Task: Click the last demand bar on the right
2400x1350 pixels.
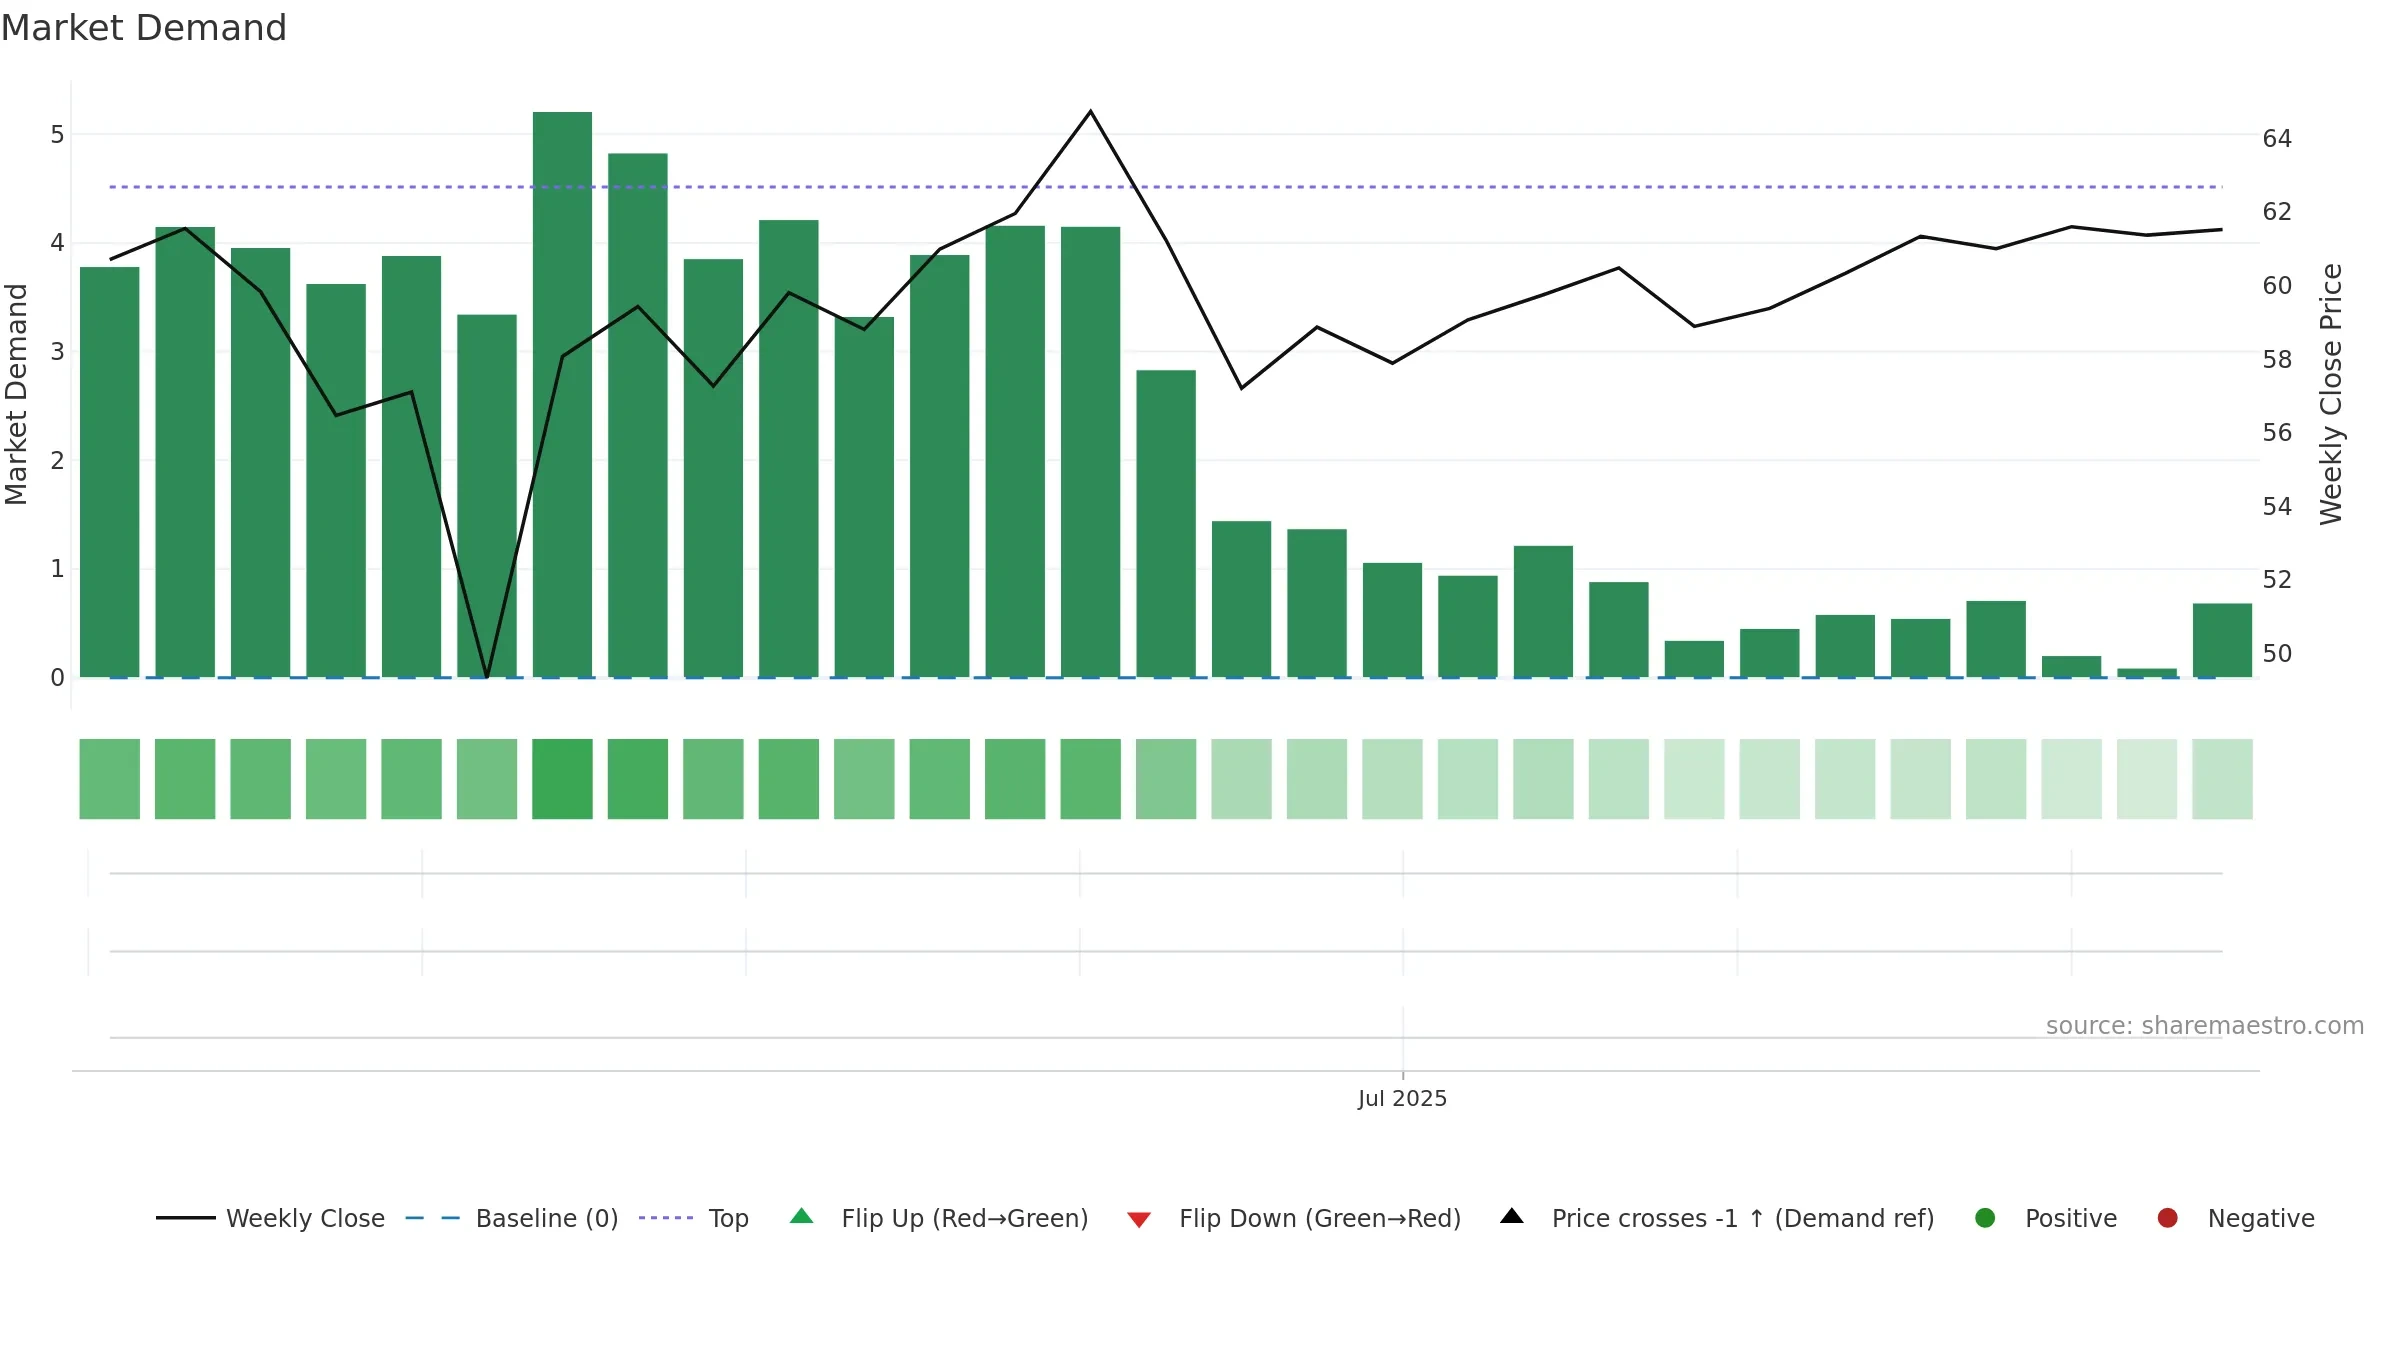Action: click(2222, 640)
